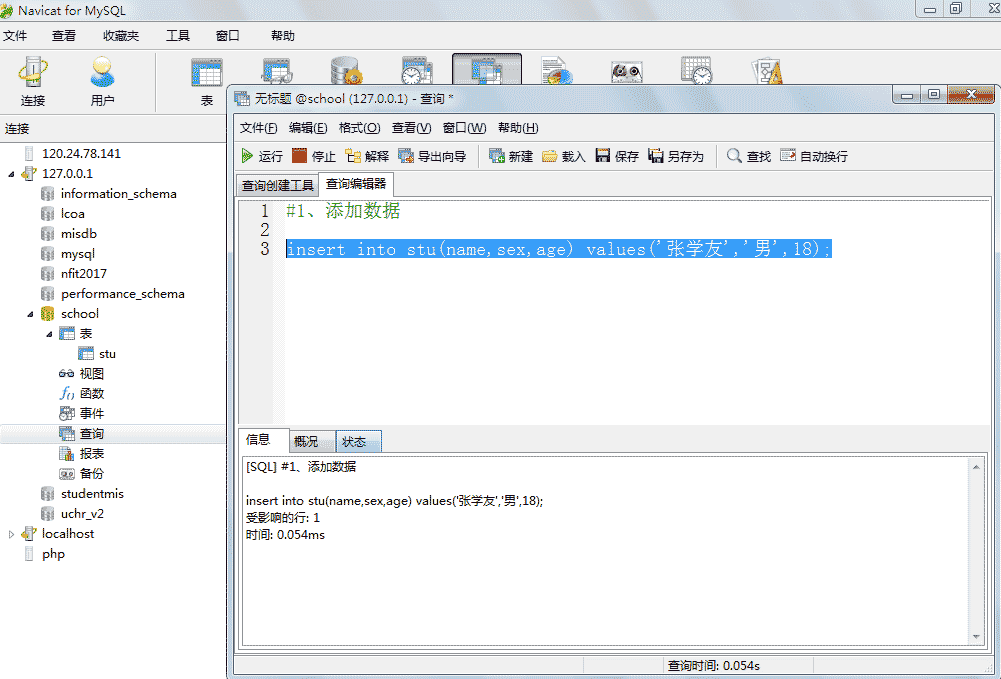Select the 报表 reports node
The height and width of the screenshot is (679, 1001).
91,454
